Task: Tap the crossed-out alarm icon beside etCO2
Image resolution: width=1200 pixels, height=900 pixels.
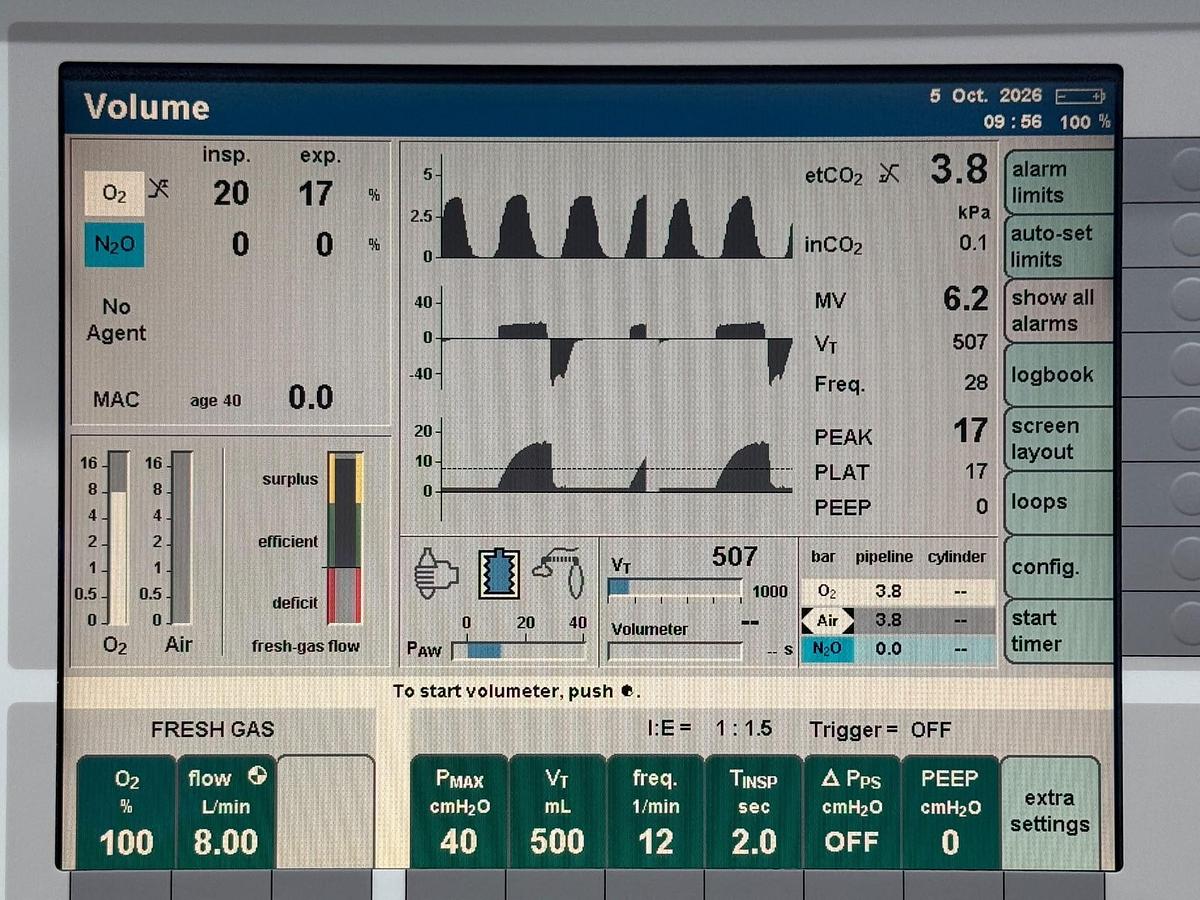Action: [x=889, y=173]
